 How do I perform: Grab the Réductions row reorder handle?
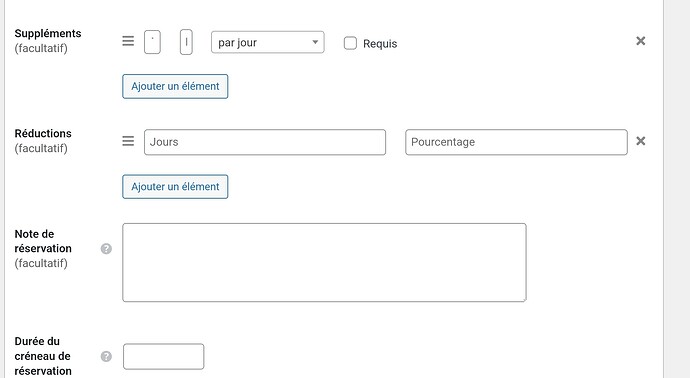pyautogui.click(x=128, y=141)
